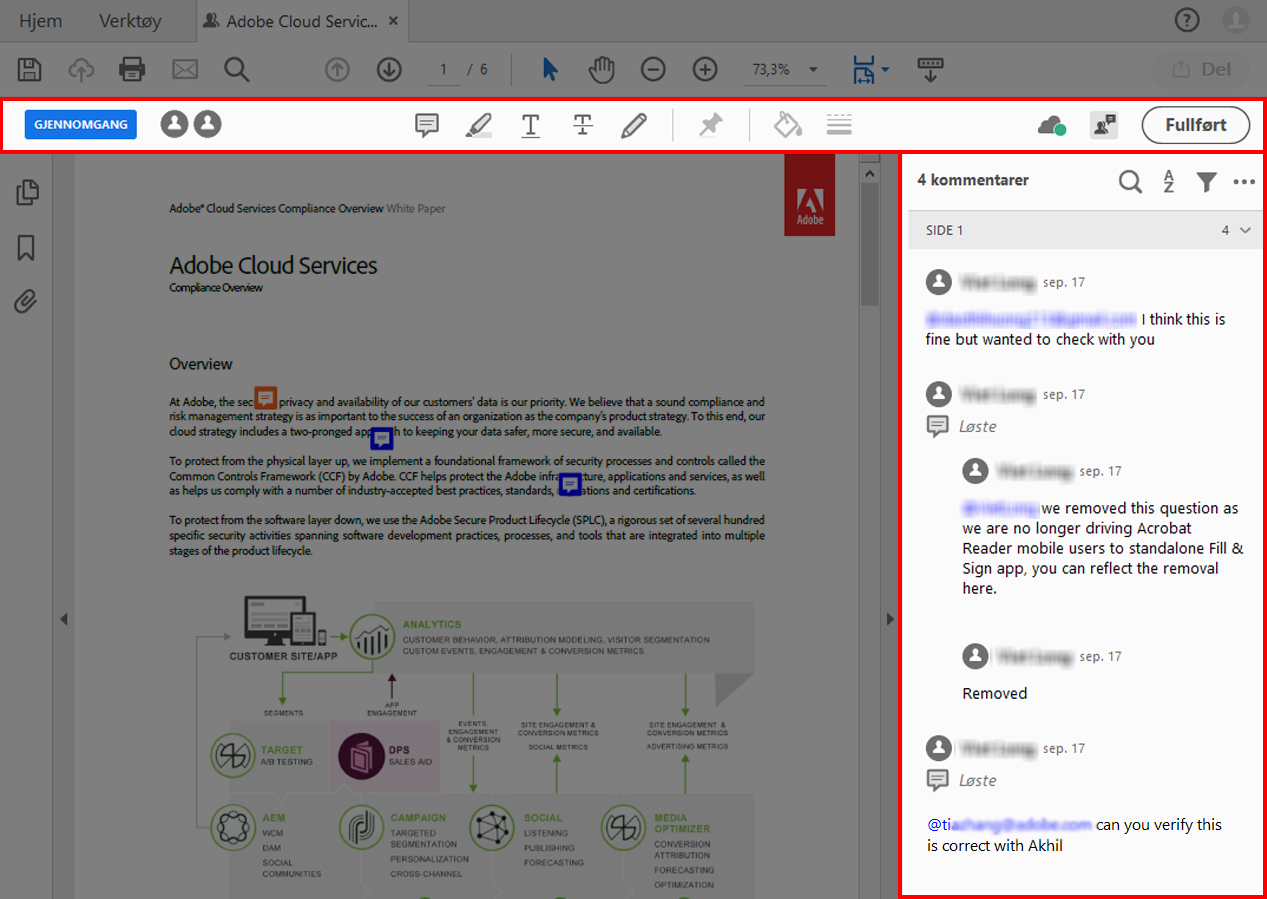
Task: Collapse the SIDE 1 comment group
Action: (x=1245, y=230)
